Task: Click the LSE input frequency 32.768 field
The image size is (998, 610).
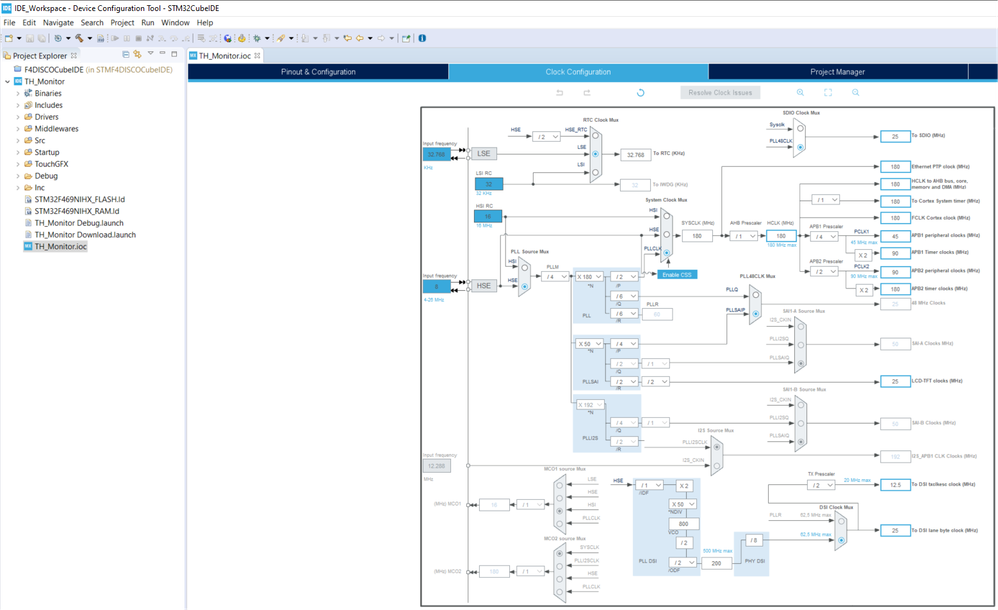Action: tap(437, 155)
